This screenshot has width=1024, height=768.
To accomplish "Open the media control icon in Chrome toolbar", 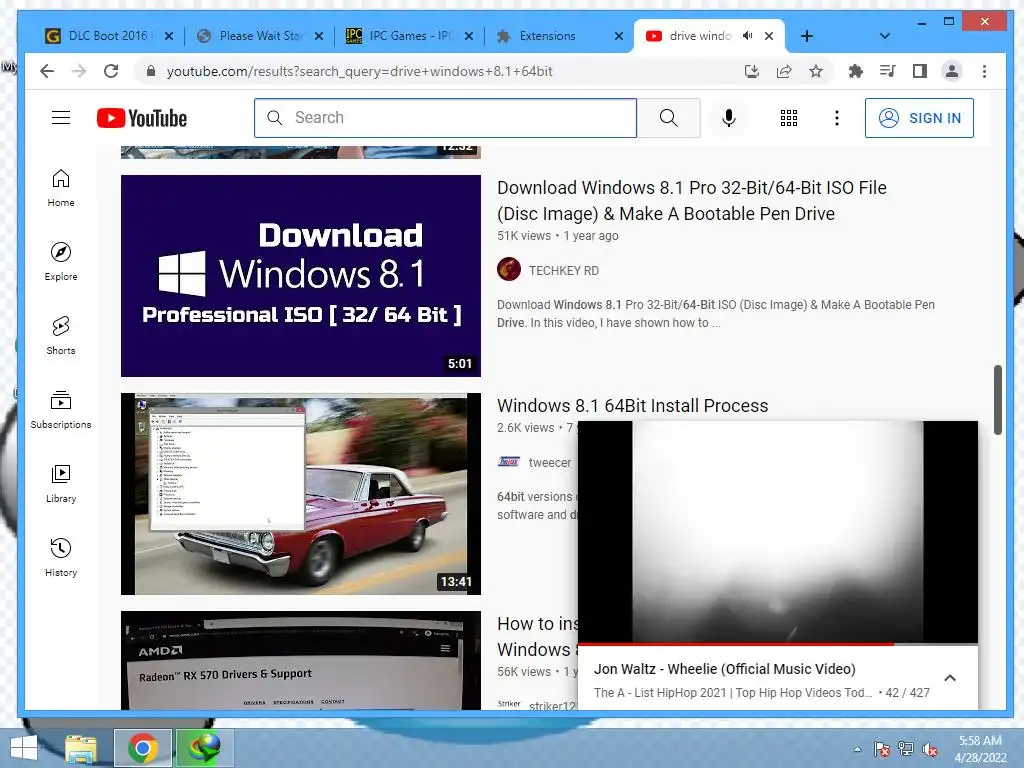I will [x=888, y=71].
